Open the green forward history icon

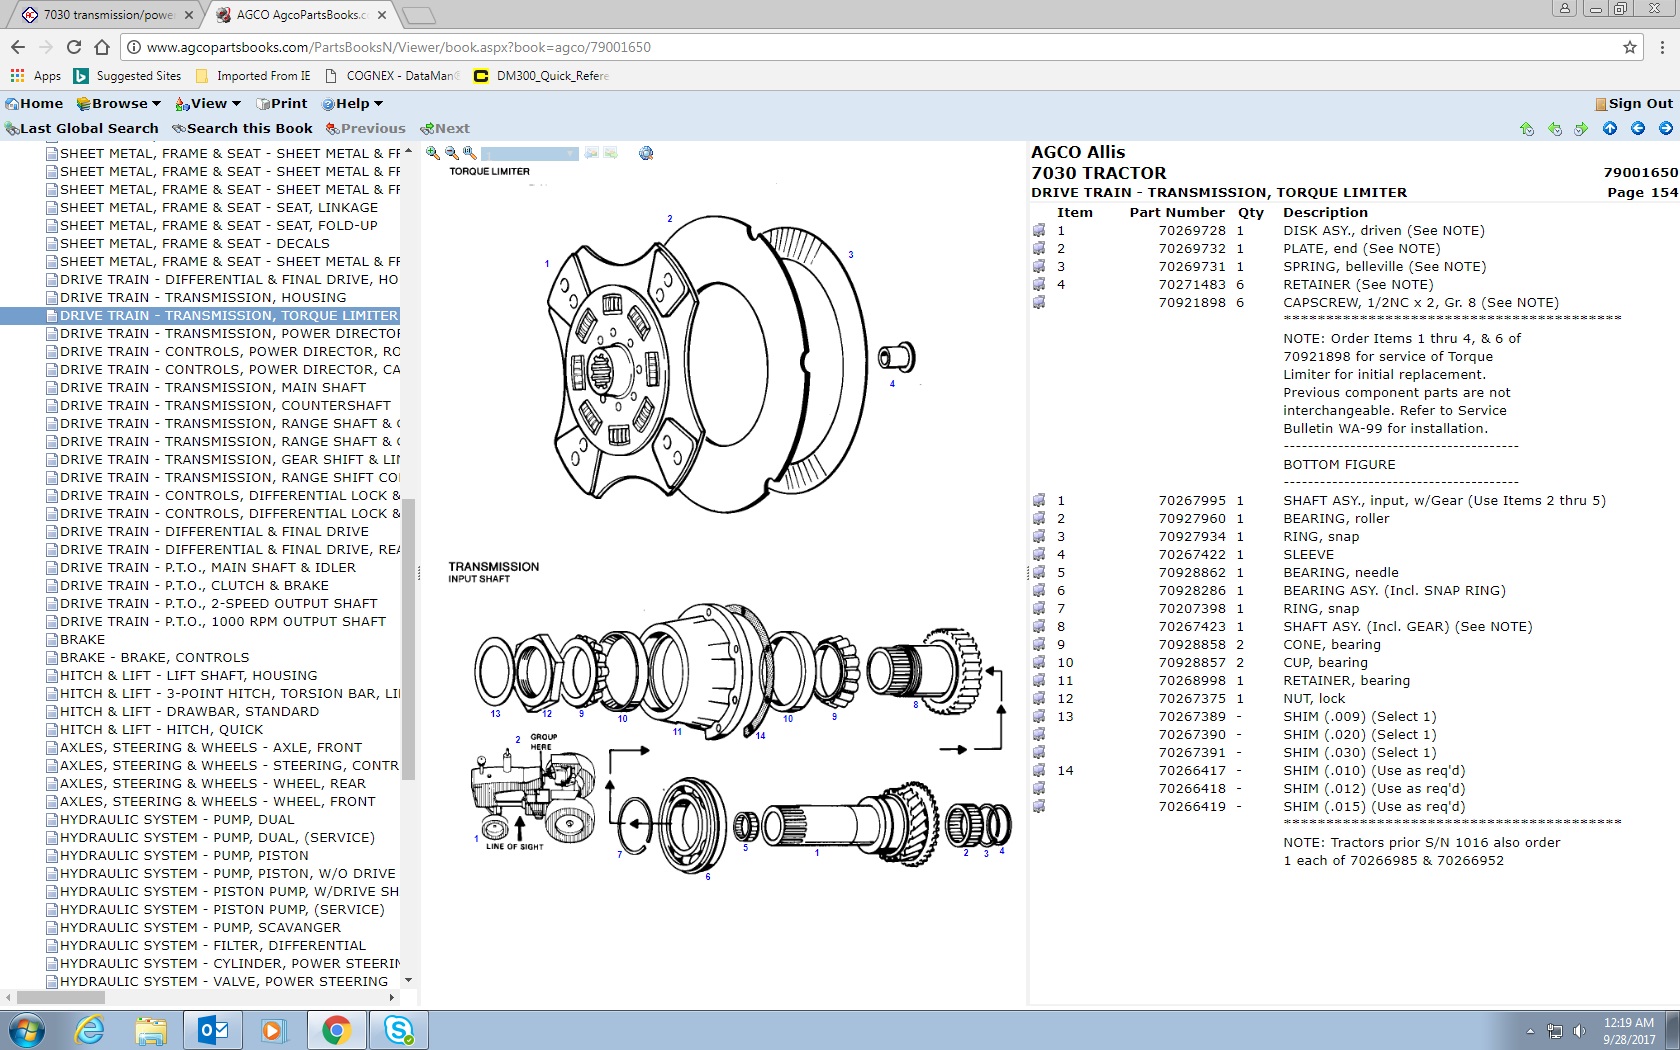pyautogui.click(x=1581, y=128)
